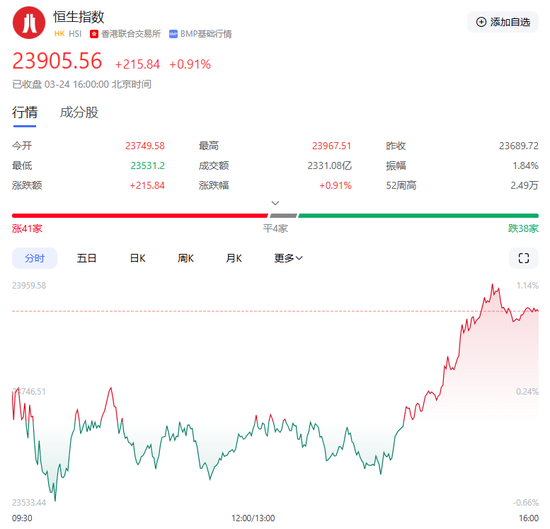Open the 更多 chart period dropdown

point(288,259)
